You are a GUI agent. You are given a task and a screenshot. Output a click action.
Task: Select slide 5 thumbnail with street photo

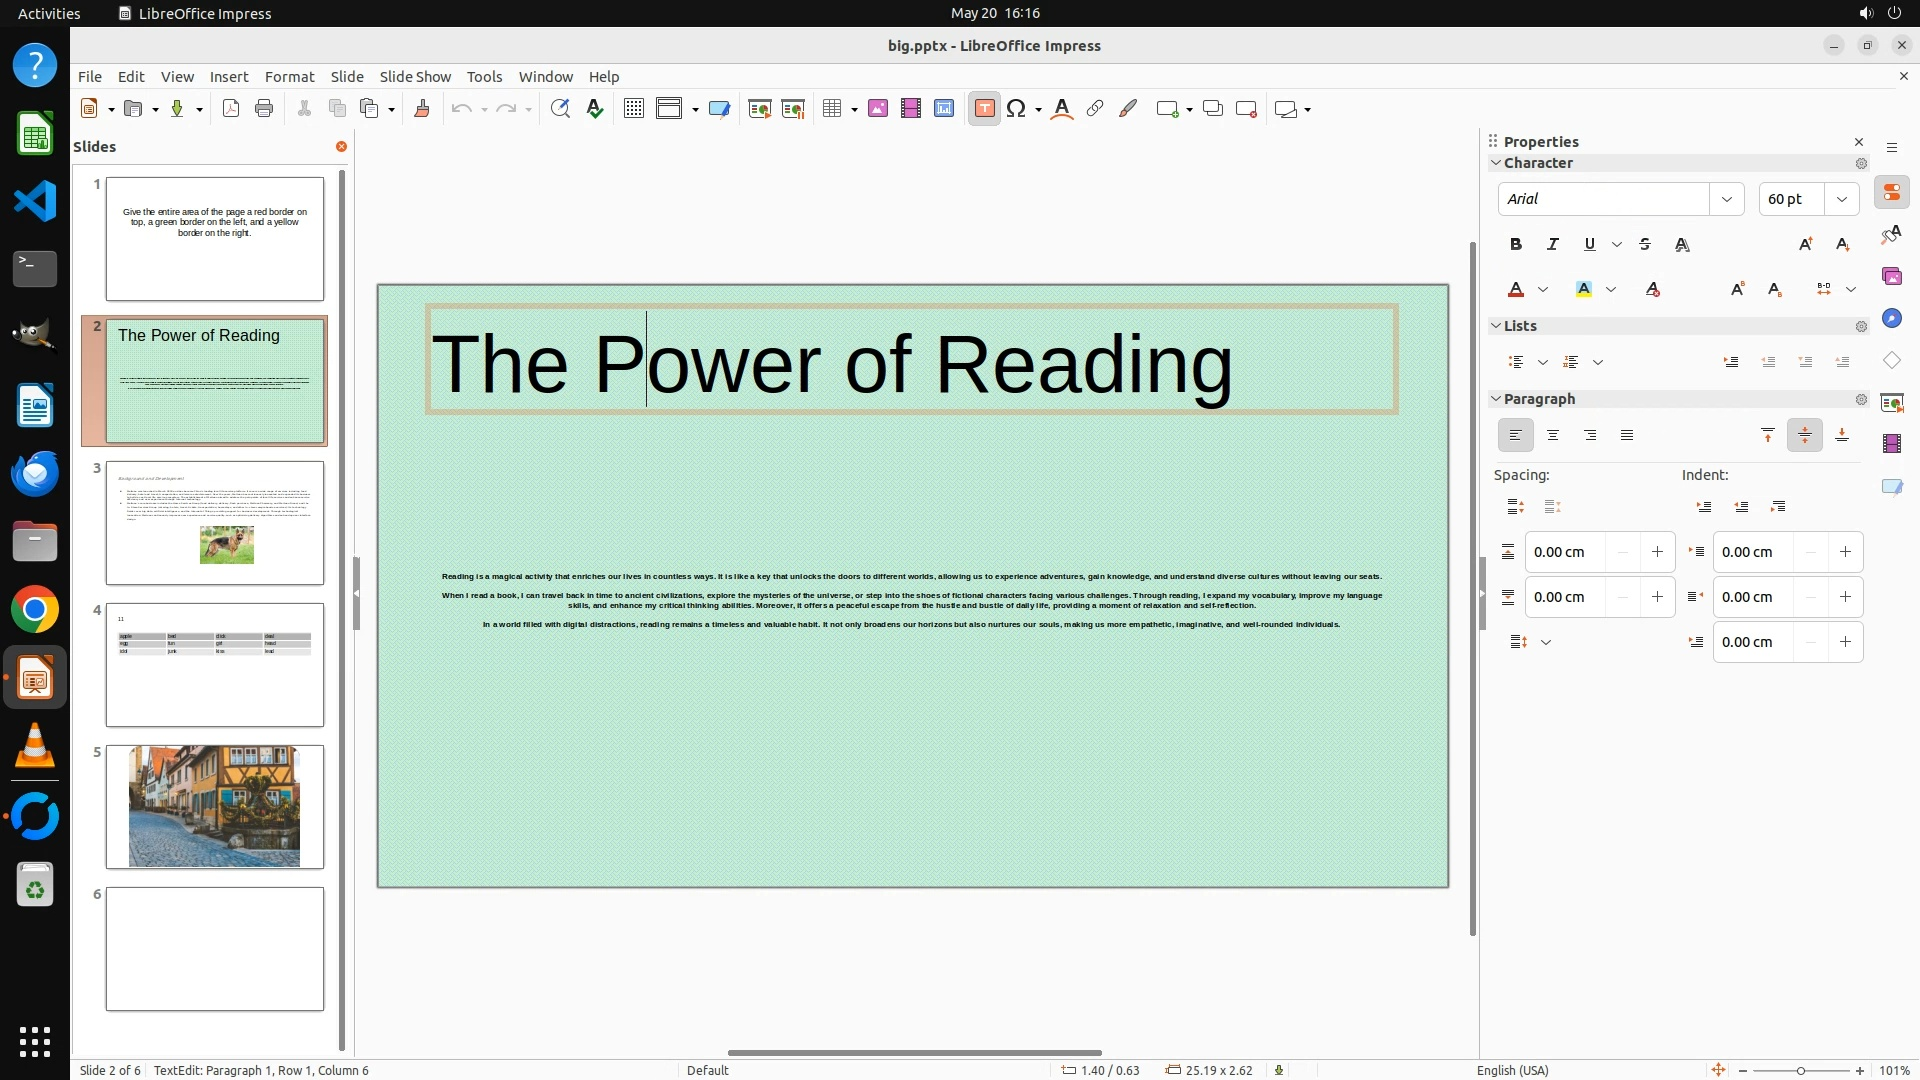point(214,806)
